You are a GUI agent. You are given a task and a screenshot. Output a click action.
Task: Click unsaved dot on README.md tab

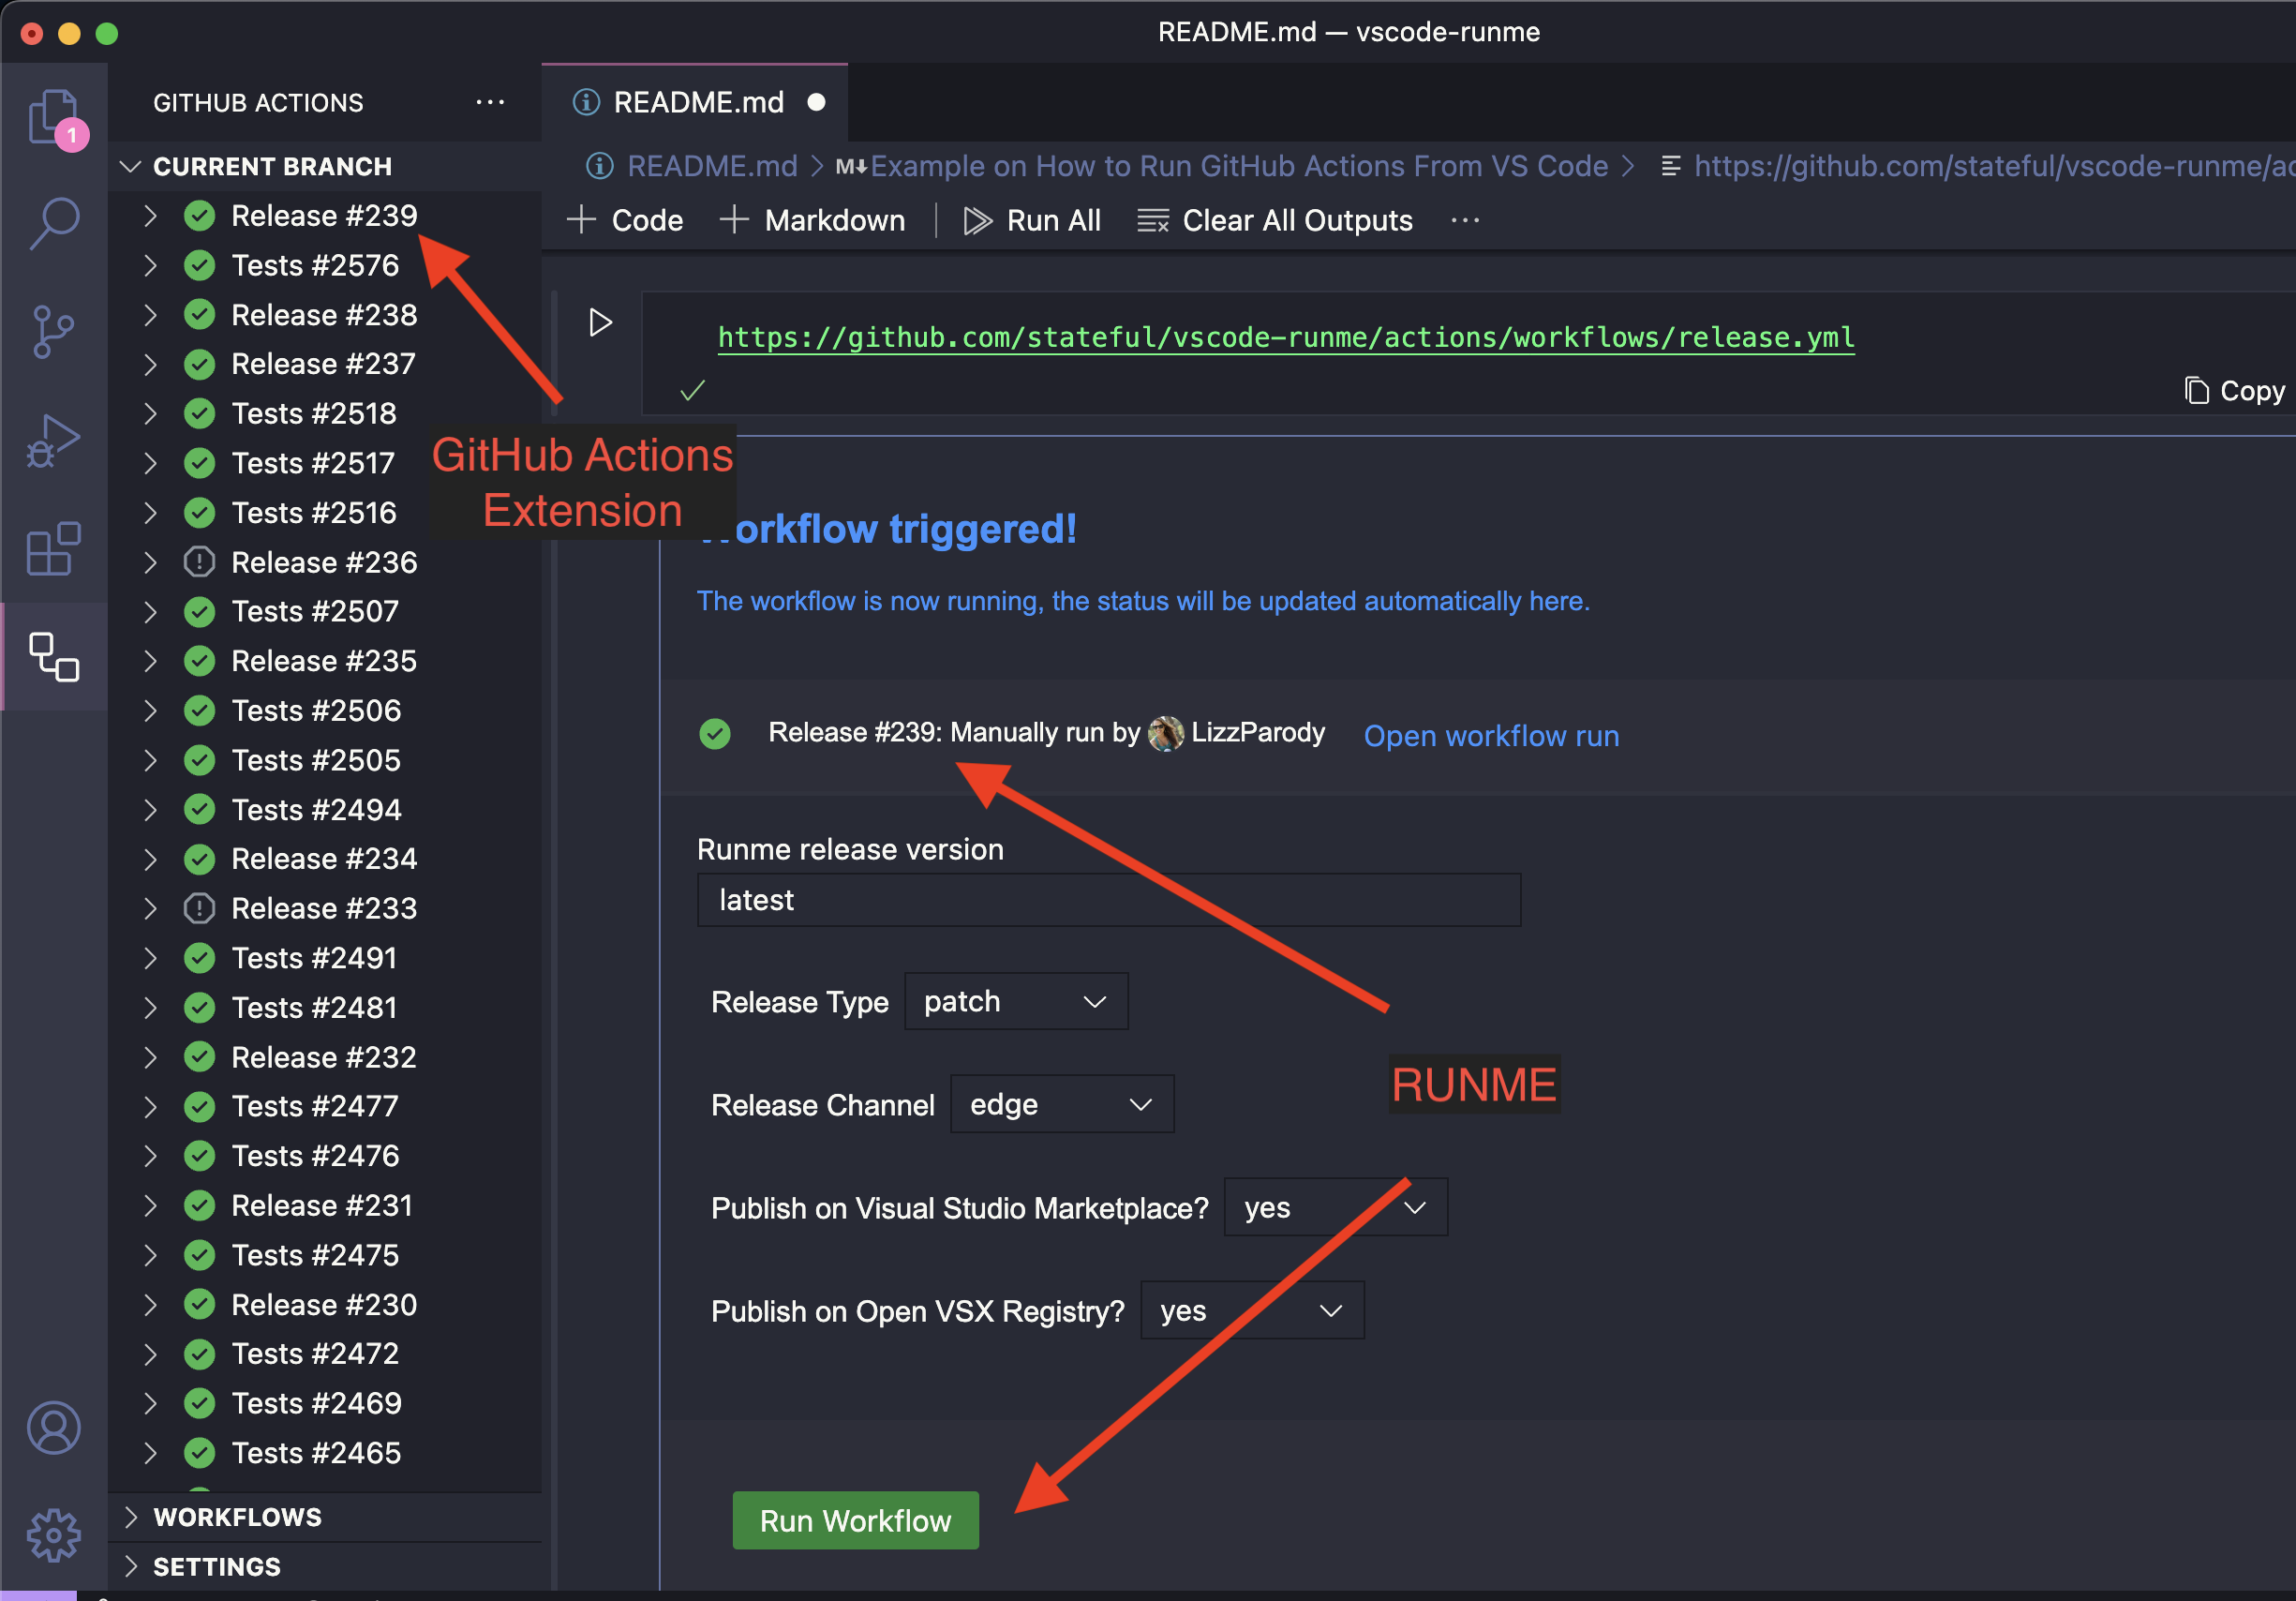(816, 102)
